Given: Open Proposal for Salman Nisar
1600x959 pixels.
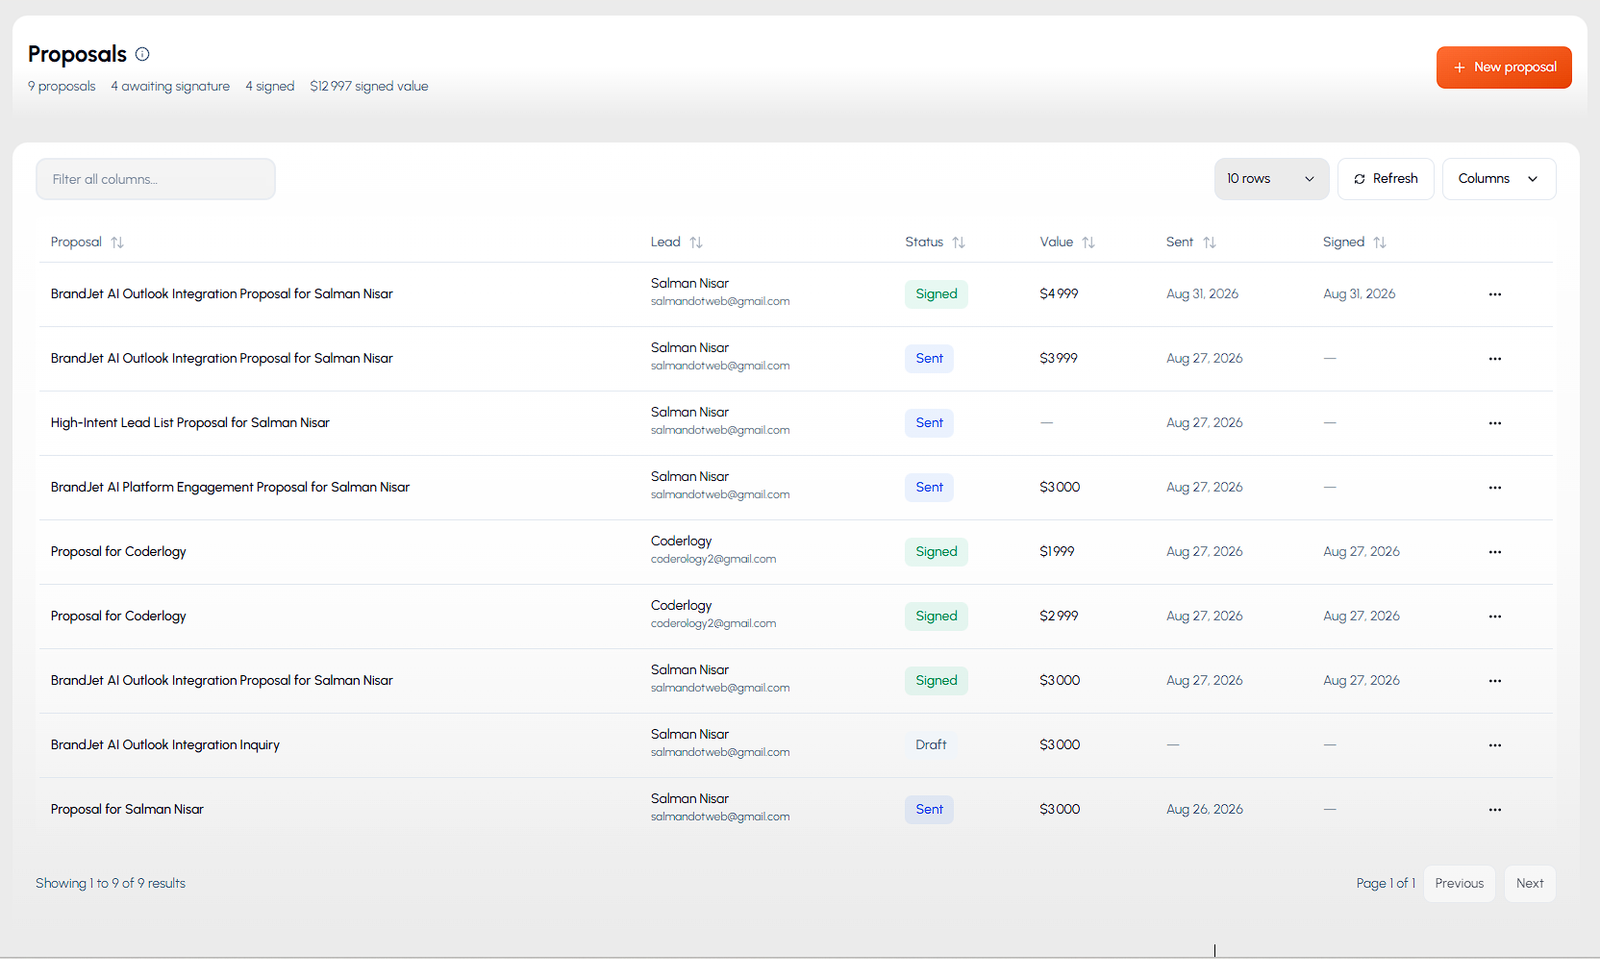Looking at the screenshot, I should (127, 809).
